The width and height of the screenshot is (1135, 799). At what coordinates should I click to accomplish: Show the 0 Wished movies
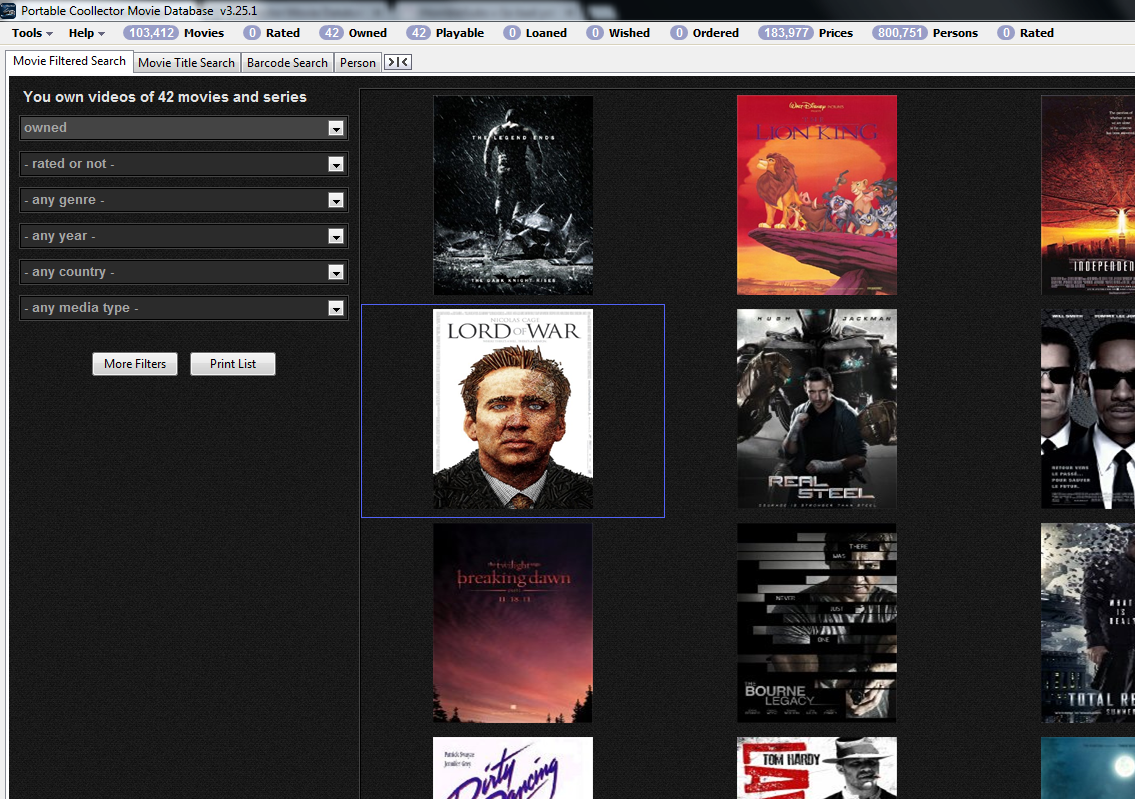(x=618, y=33)
